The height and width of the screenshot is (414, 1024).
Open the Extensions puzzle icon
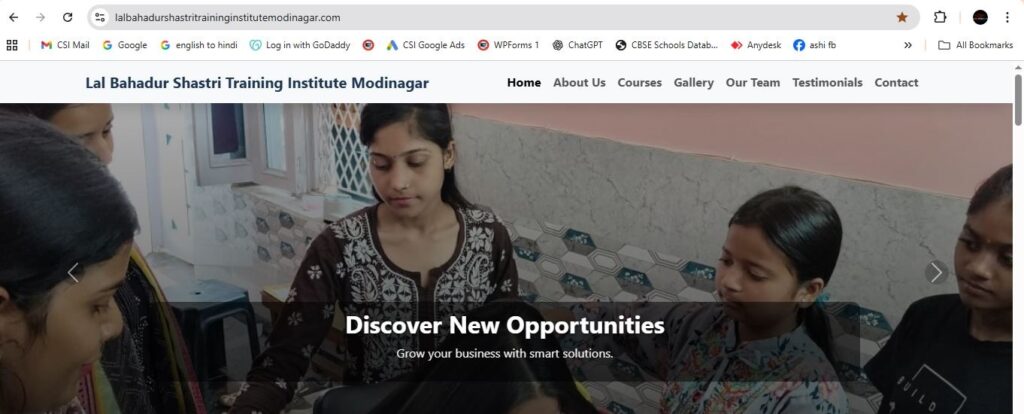[940, 18]
